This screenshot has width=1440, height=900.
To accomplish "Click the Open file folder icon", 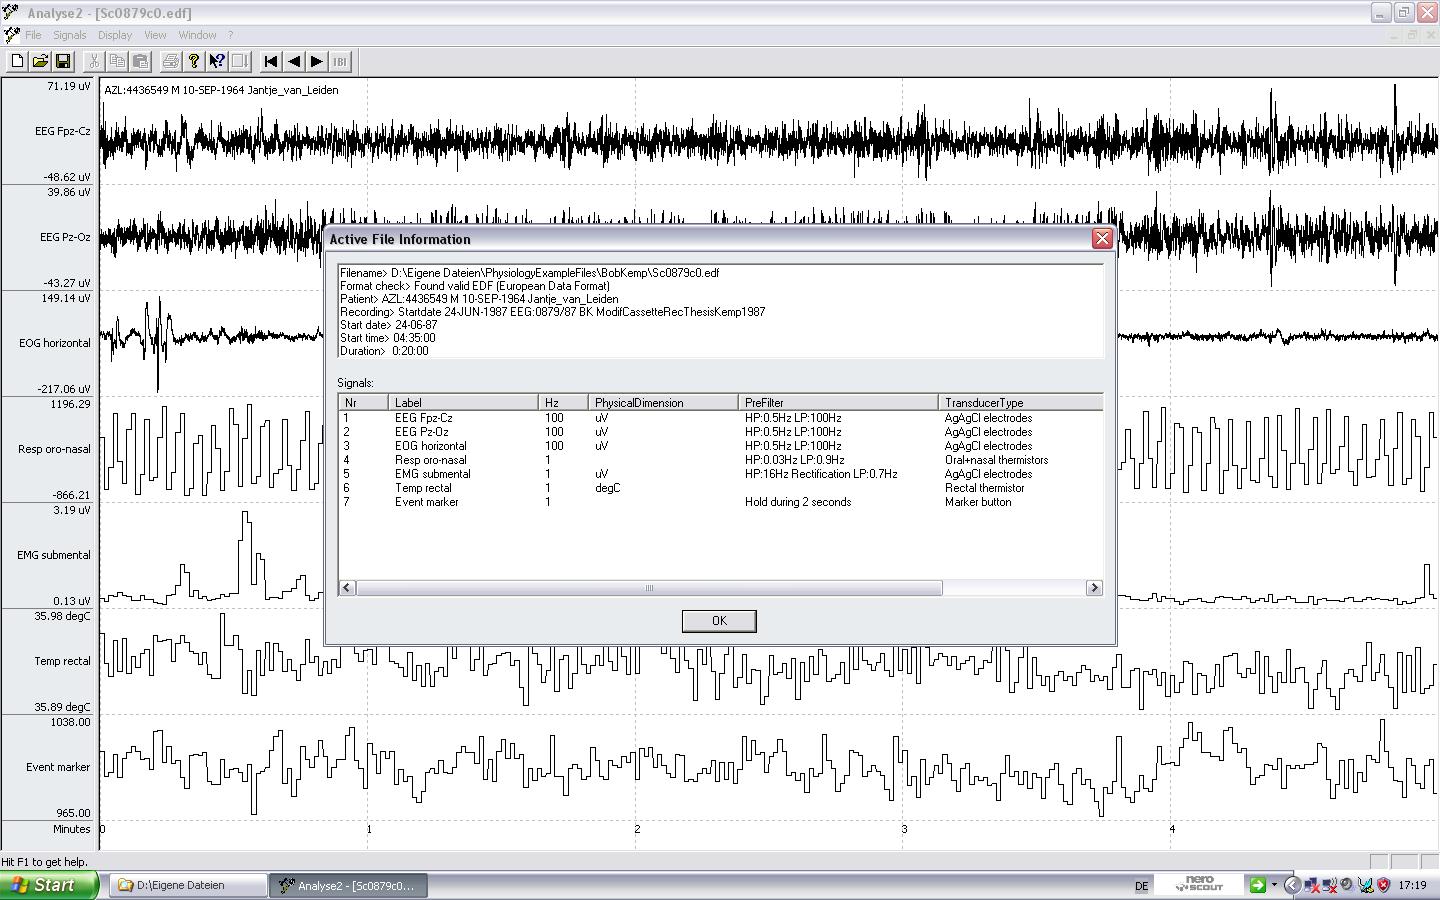I will point(40,61).
